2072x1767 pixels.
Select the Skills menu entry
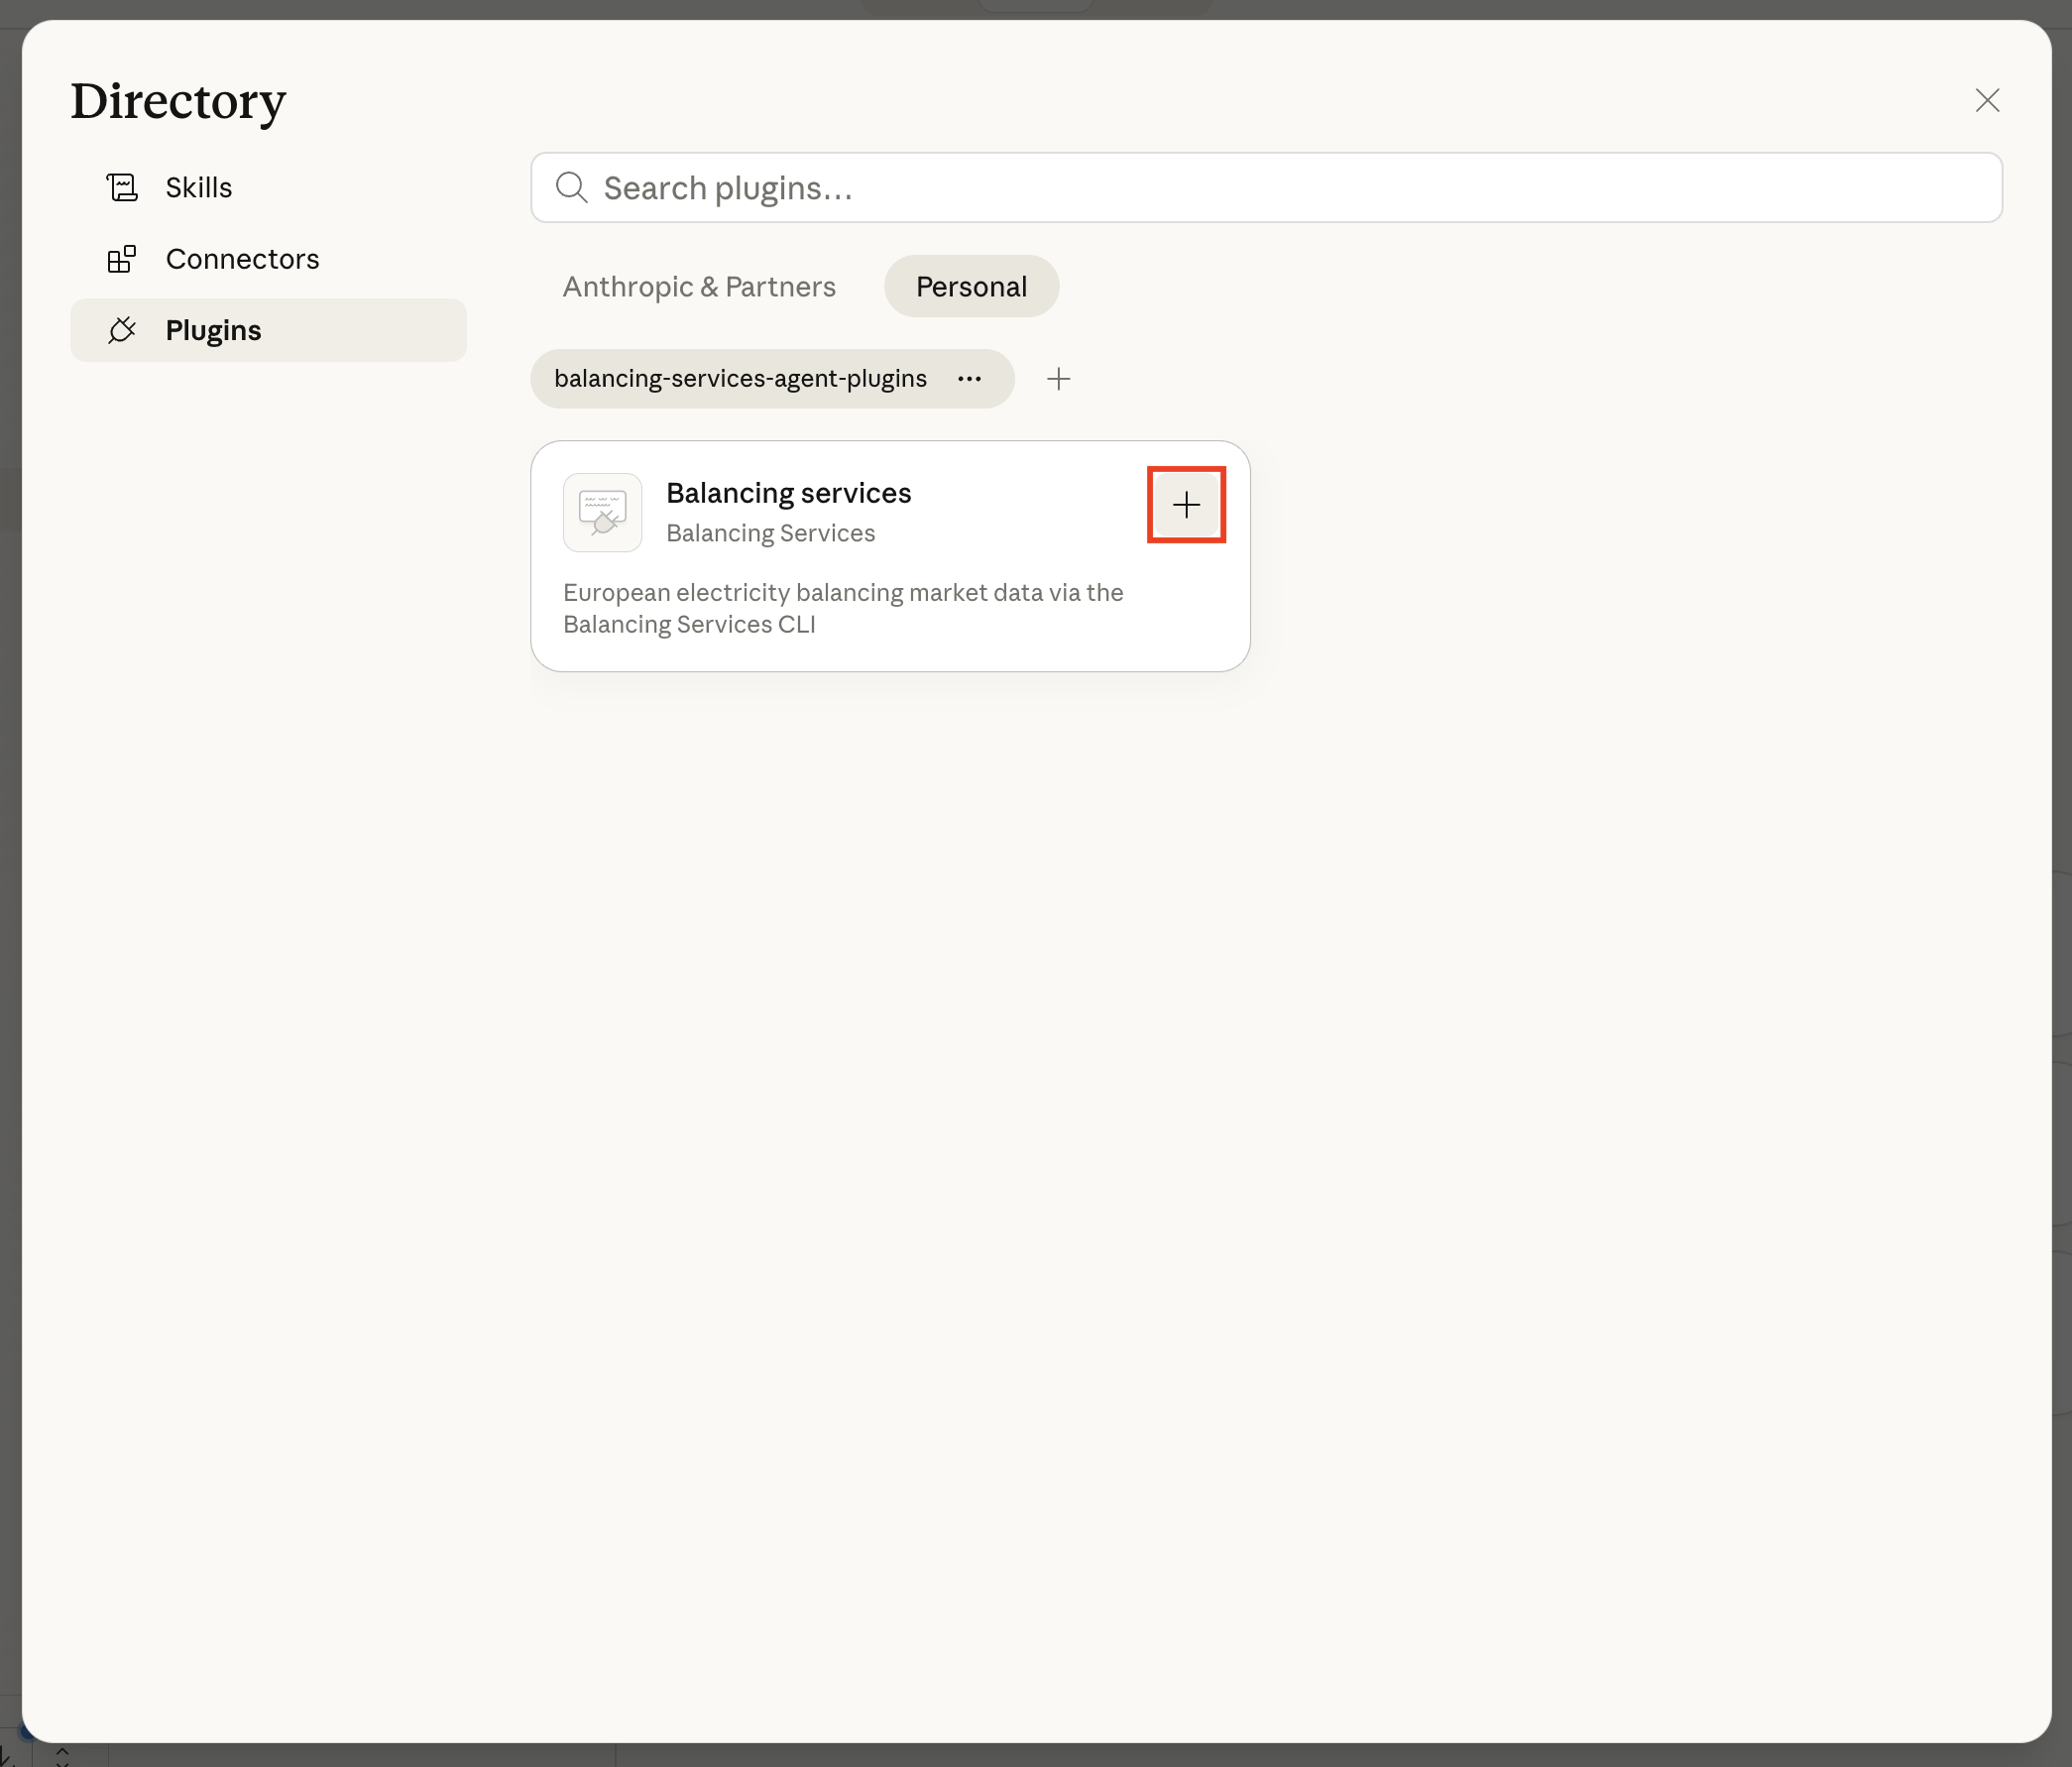[x=198, y=187]
